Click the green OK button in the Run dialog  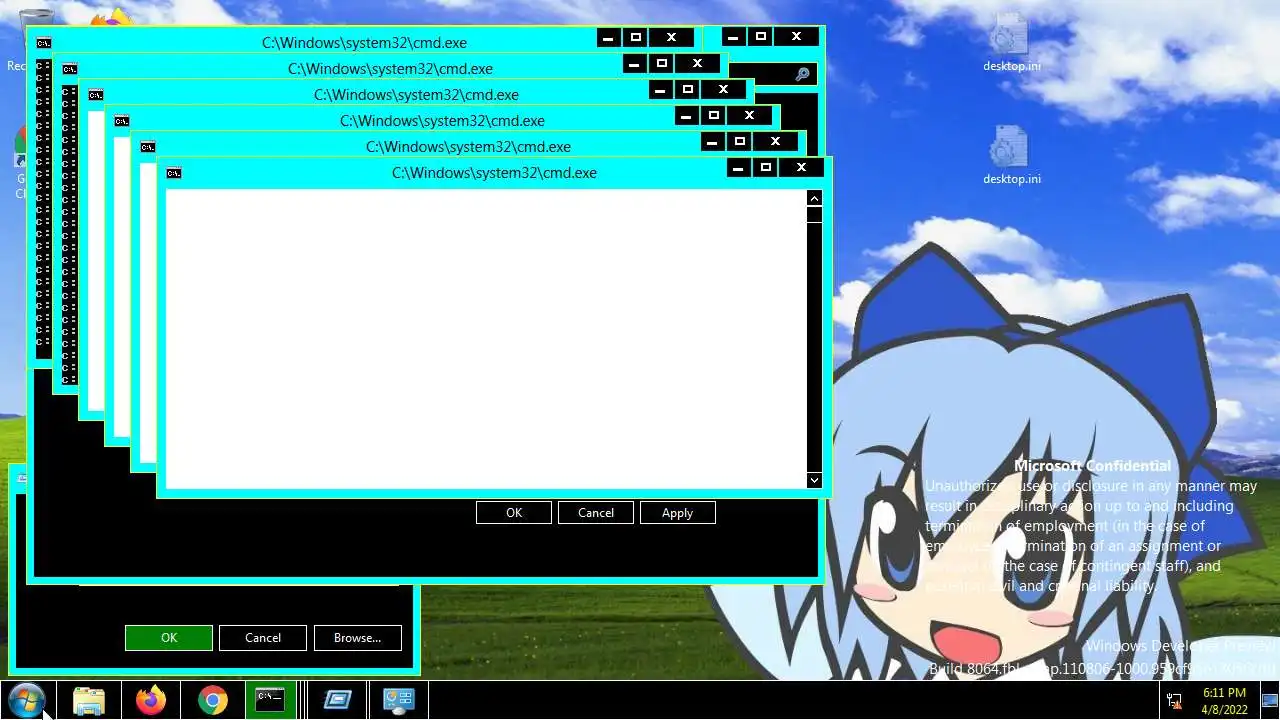[x=169, y=638]
